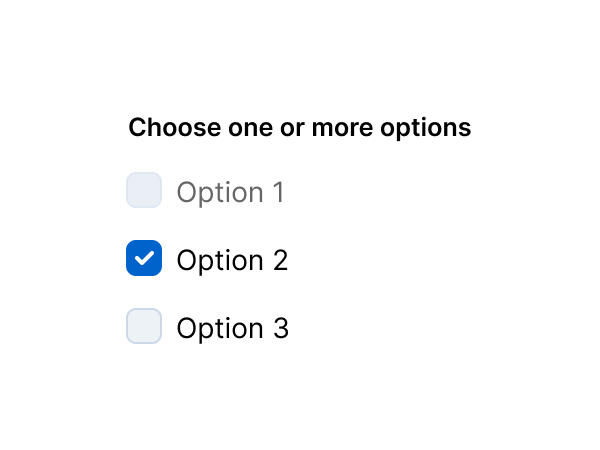600x450 pixels.
Task: Tap the digit 1 in the disabled label
Action: [x=277, y=192]
